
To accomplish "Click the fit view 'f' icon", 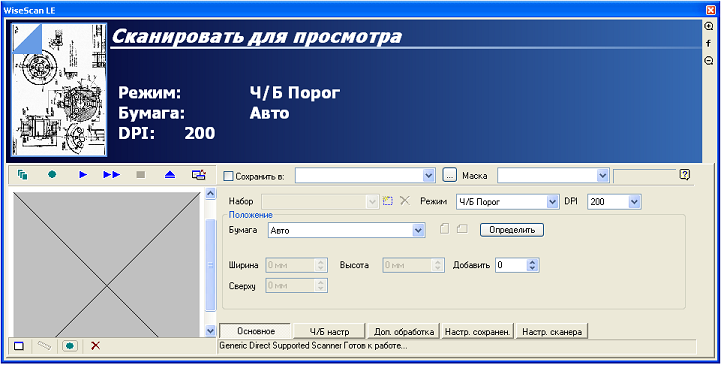I will 709,44.
